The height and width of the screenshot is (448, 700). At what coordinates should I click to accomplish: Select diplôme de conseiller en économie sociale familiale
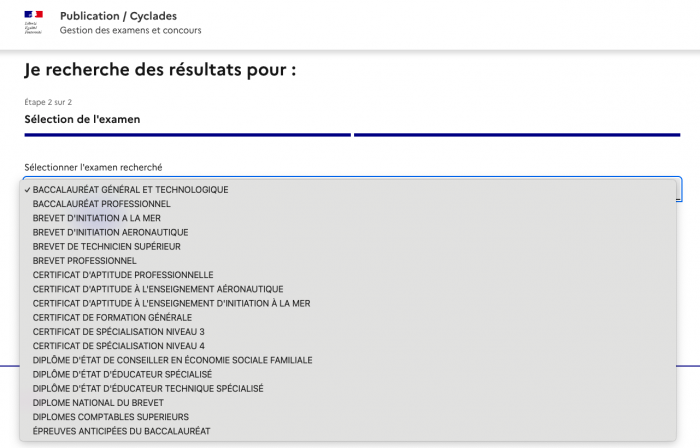[x=348, y=360]
